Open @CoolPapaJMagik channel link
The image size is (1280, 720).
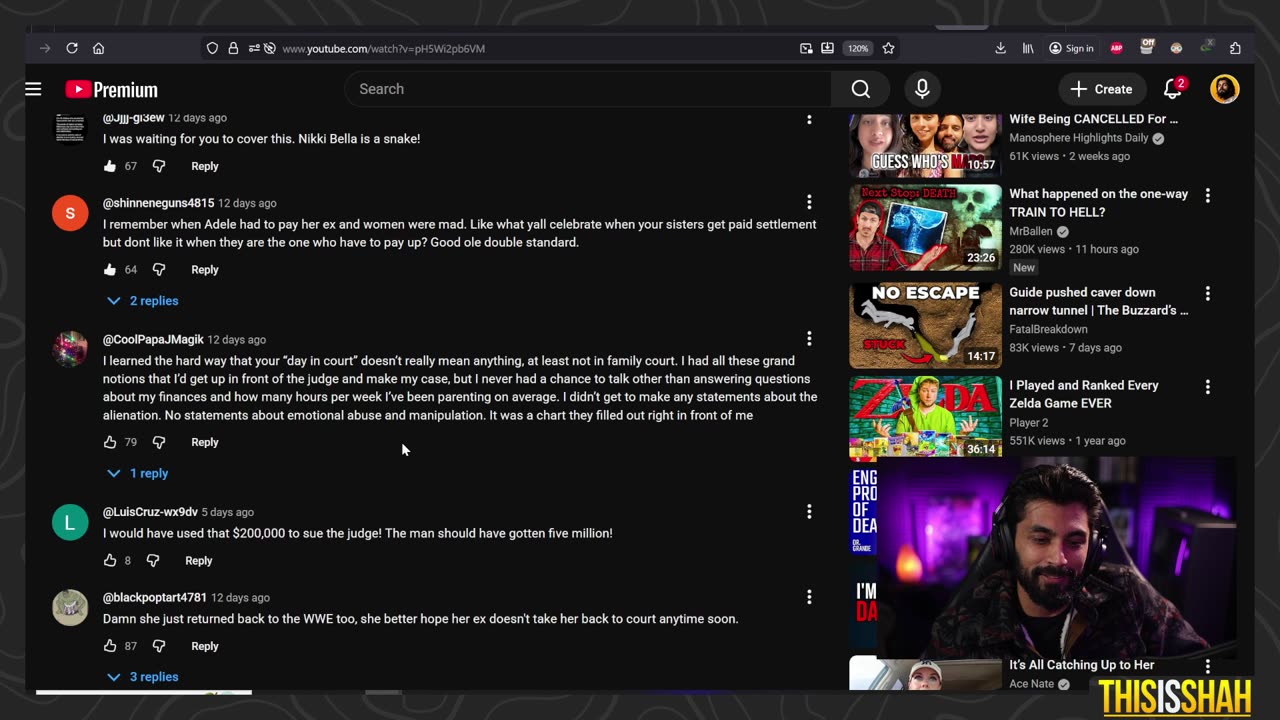click(x=153, y=339)
